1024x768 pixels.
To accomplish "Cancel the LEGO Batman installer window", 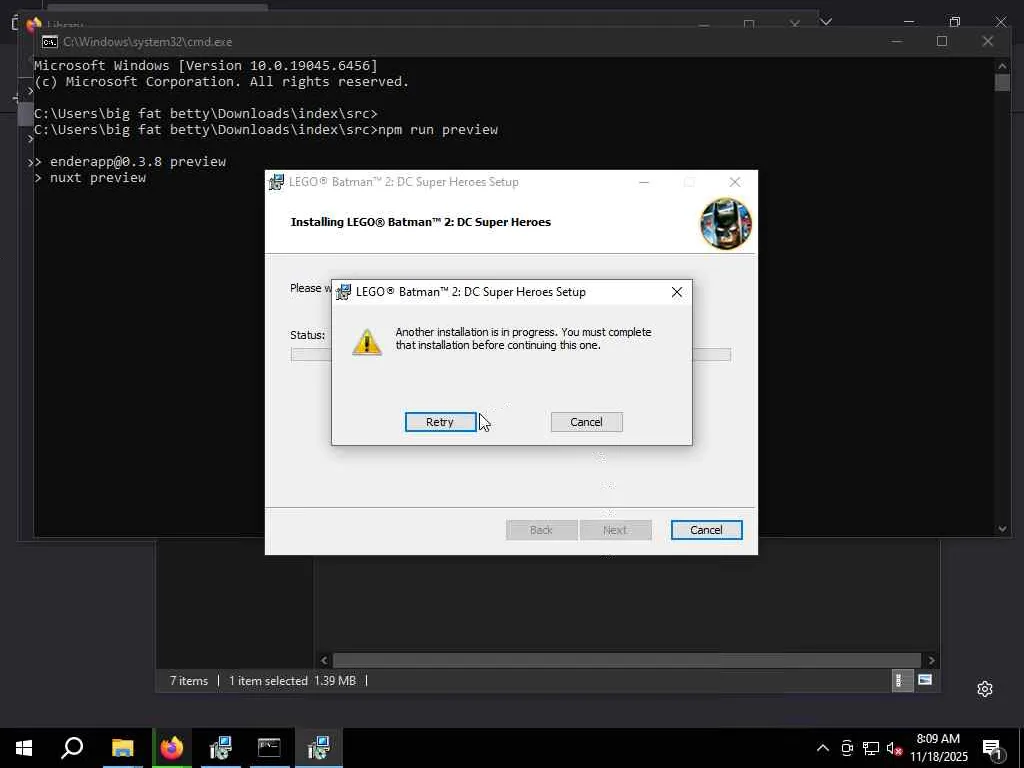I will pyautogui.click(x=706, y=530).
